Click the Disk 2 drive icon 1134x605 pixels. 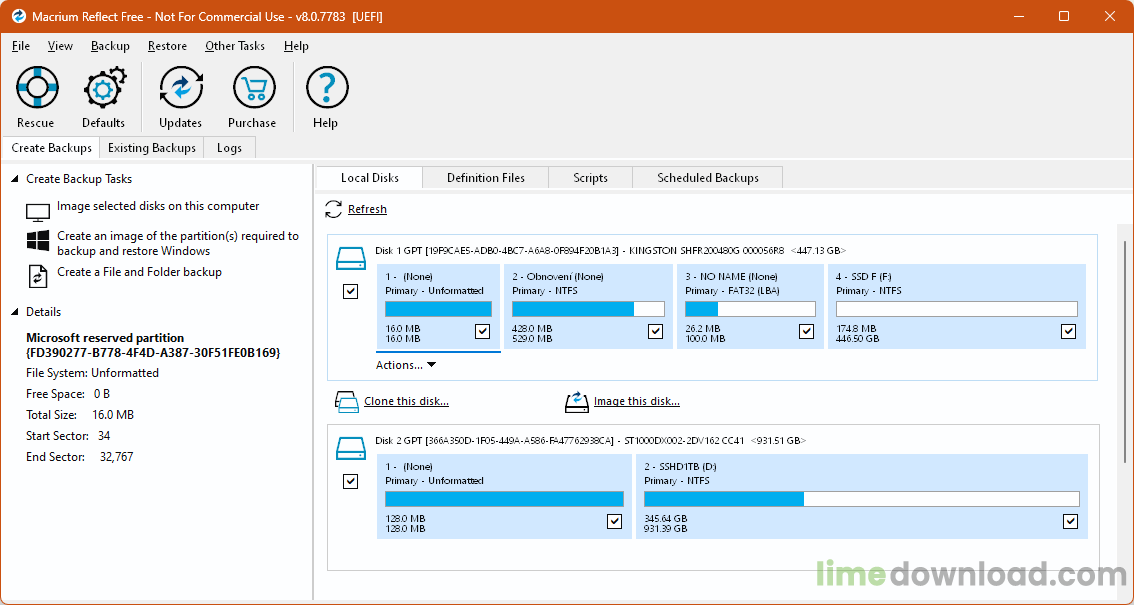click(x=351, y=448)
